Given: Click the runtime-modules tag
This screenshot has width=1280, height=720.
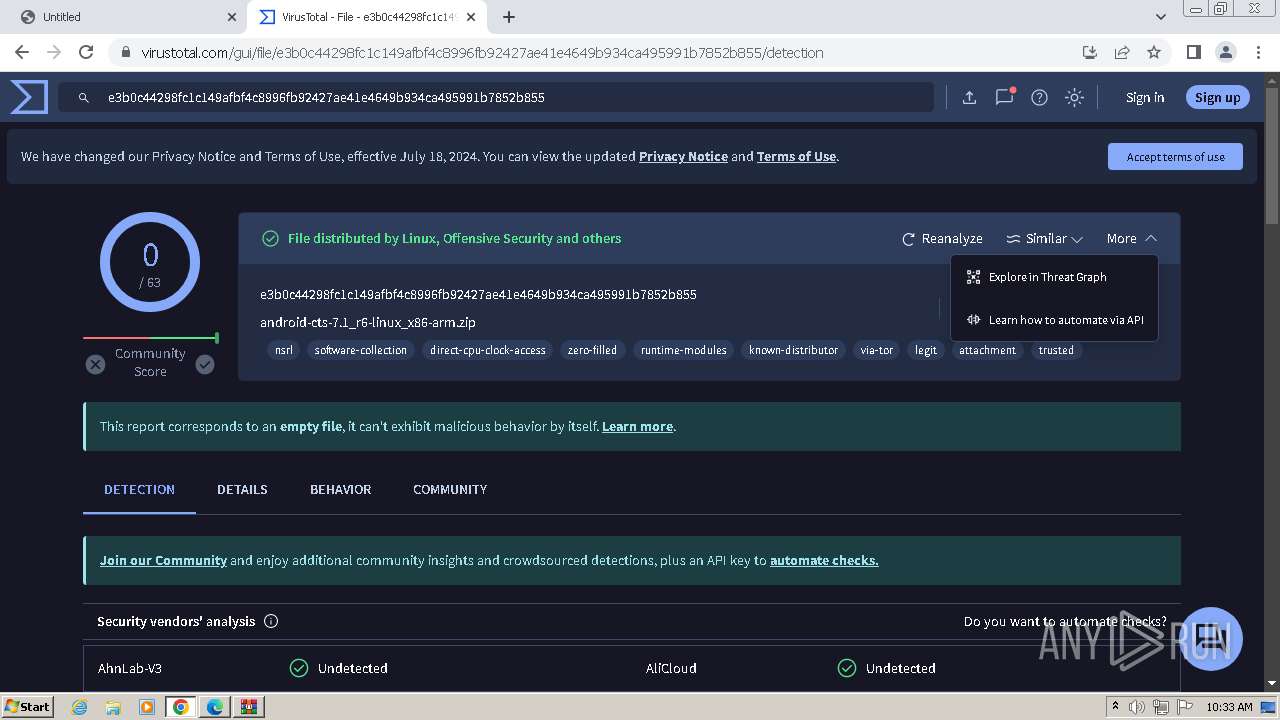Looking at the screenshot, I should click(684, 350).
